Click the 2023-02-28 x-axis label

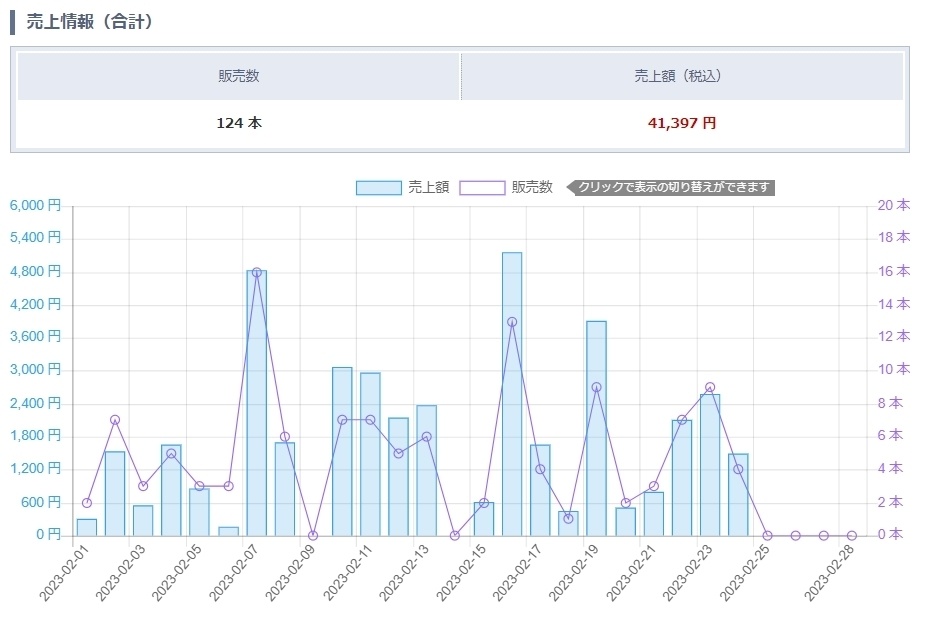tap(829, 573)
